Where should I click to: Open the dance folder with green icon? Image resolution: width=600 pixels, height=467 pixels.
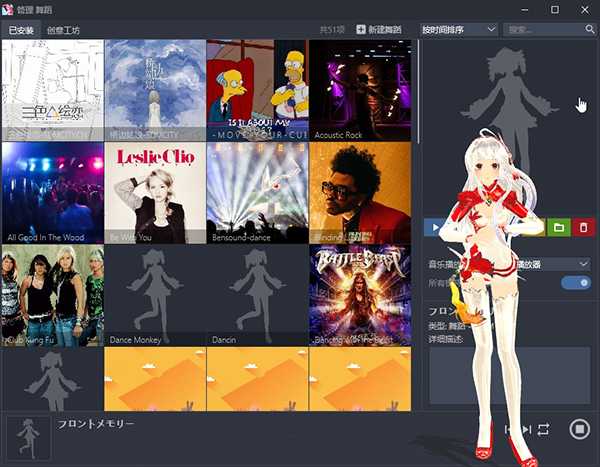click(x=559, y=228)
